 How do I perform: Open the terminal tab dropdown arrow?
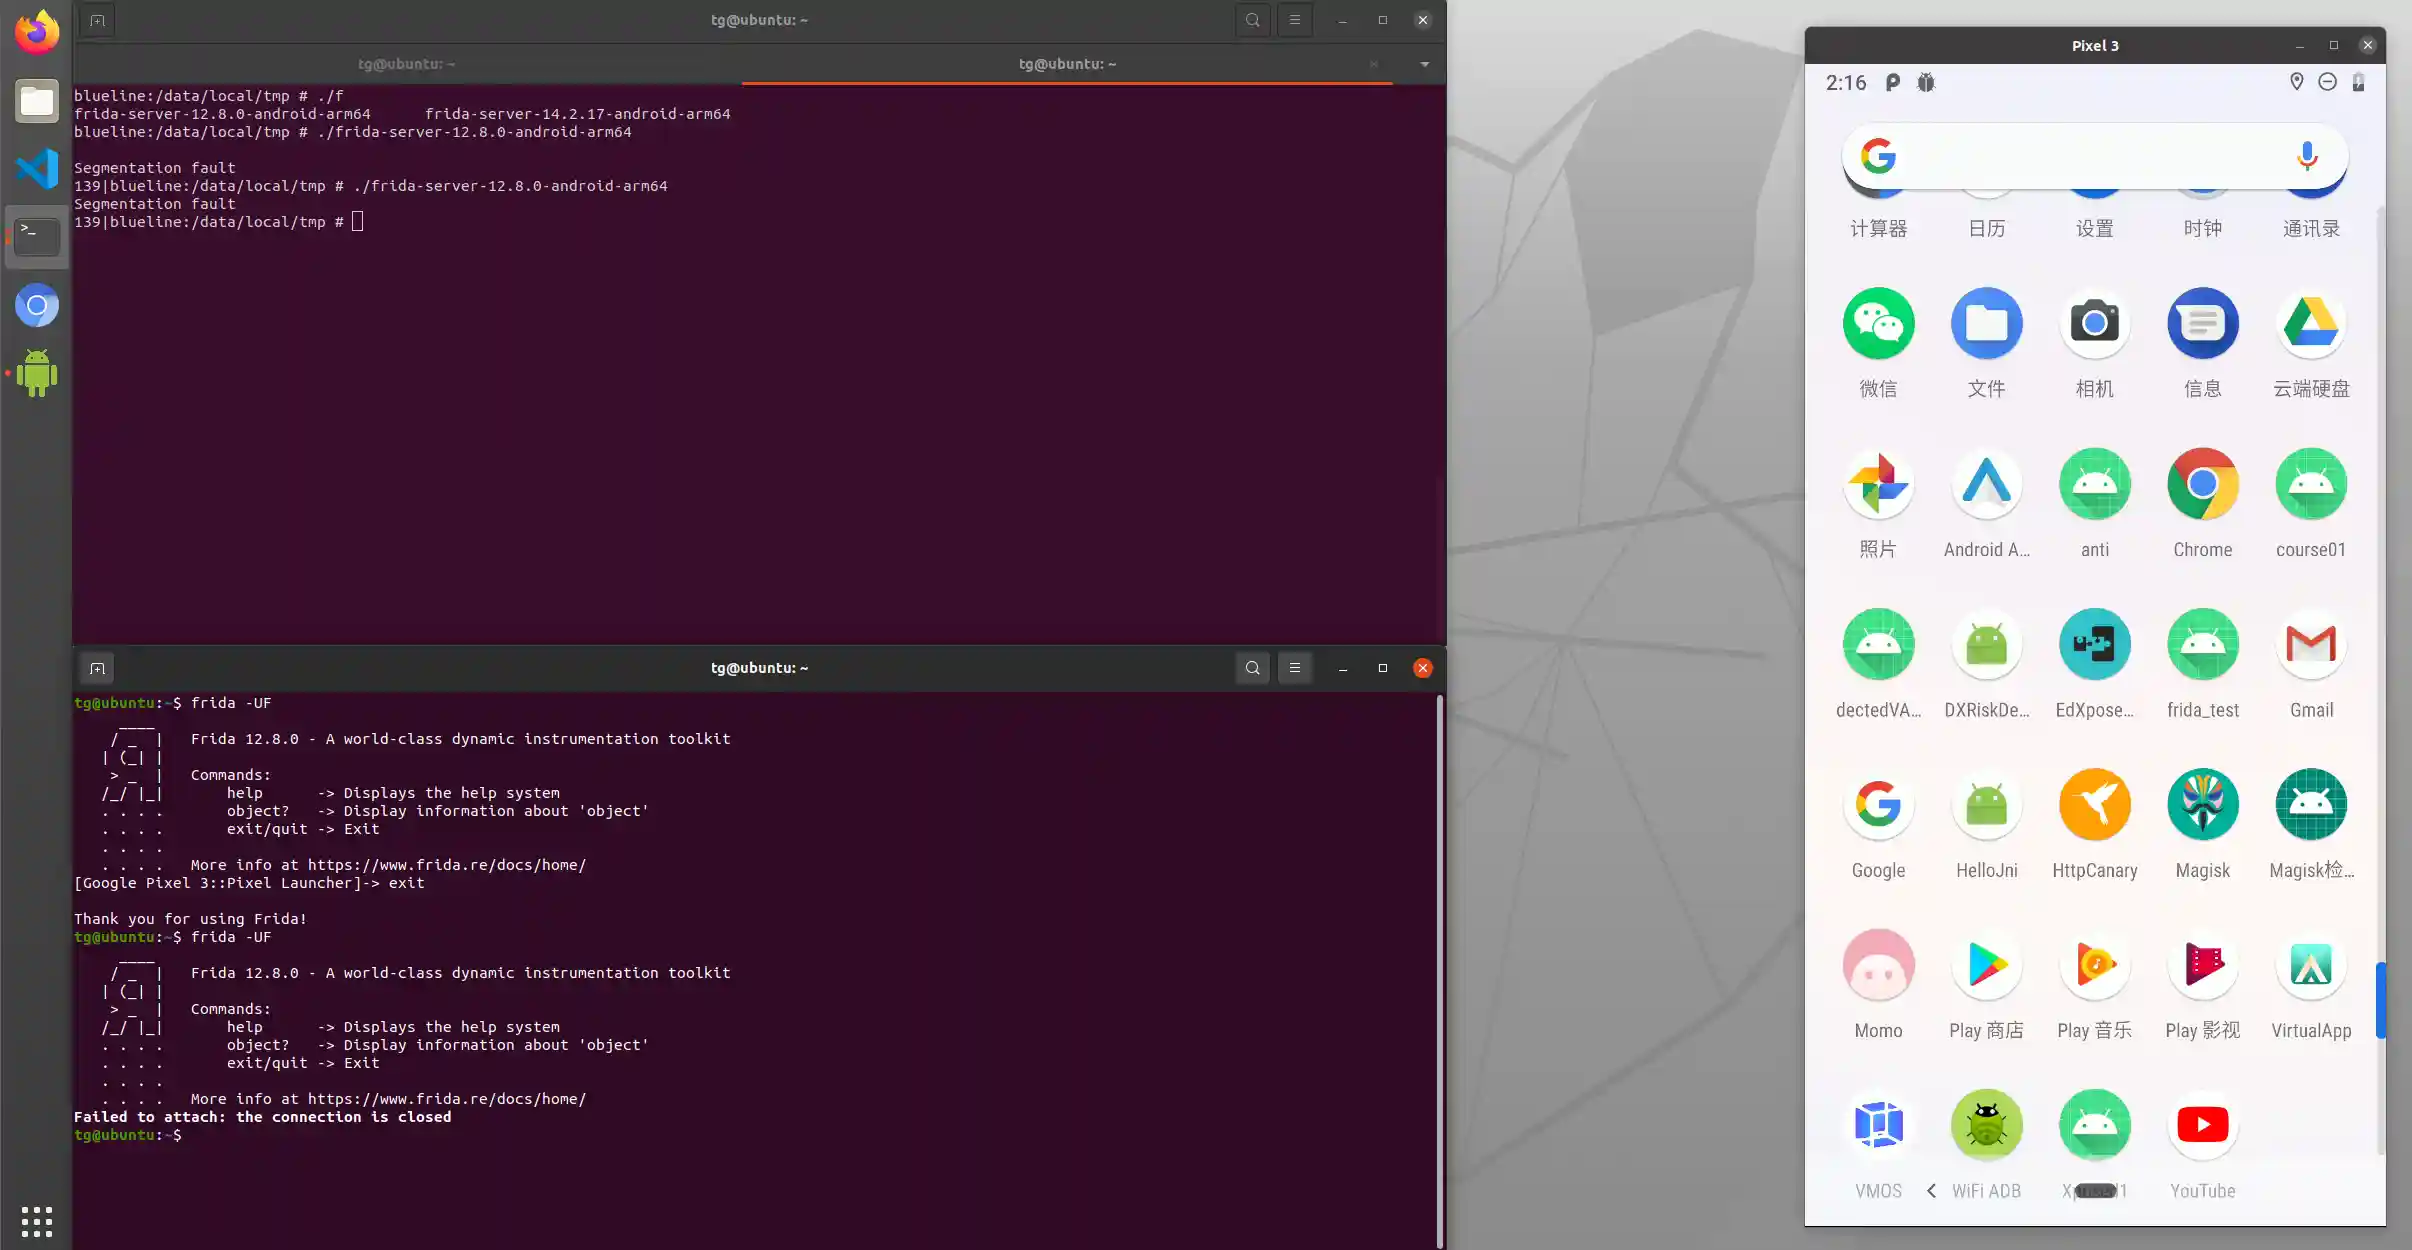pos(1424,64)
